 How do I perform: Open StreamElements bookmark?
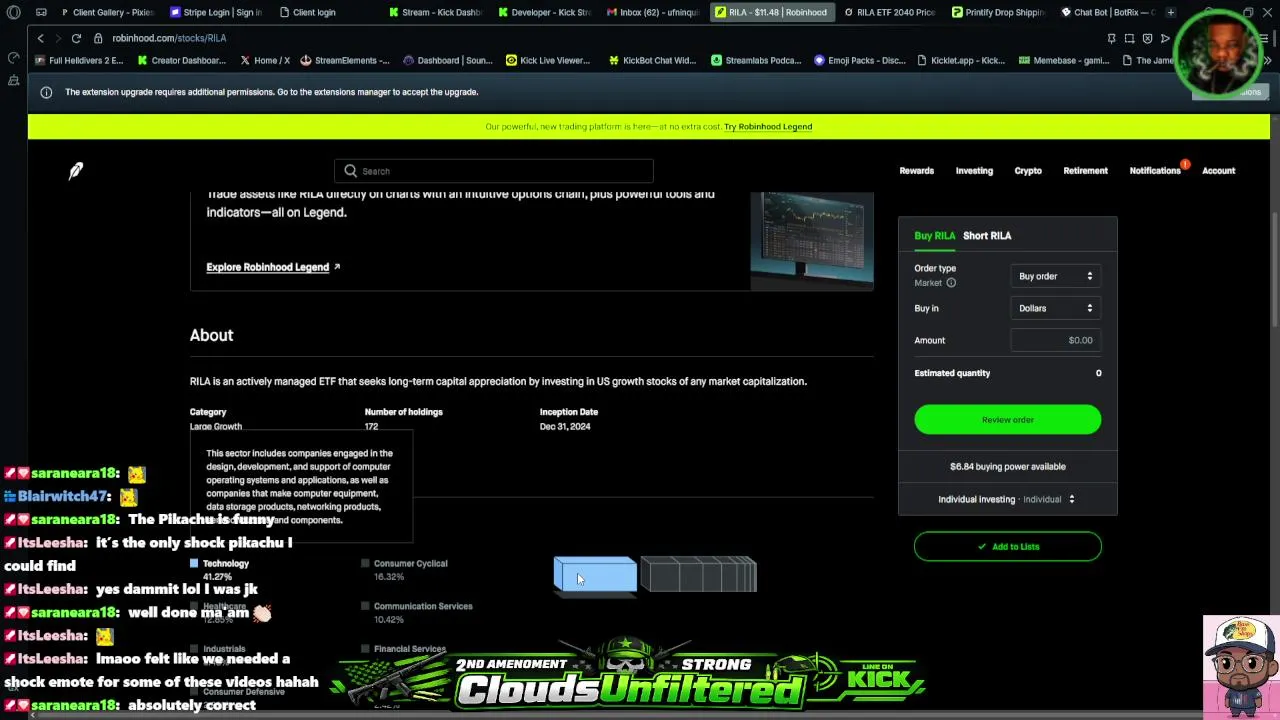(345, 60)
